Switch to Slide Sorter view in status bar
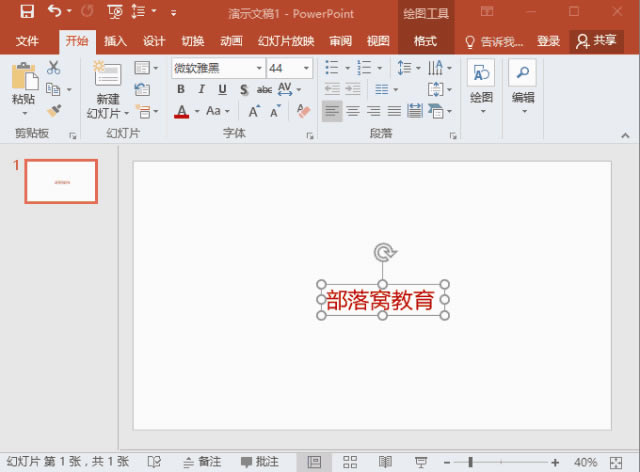This screenshot has width=640, height=472. click(350, 462)
